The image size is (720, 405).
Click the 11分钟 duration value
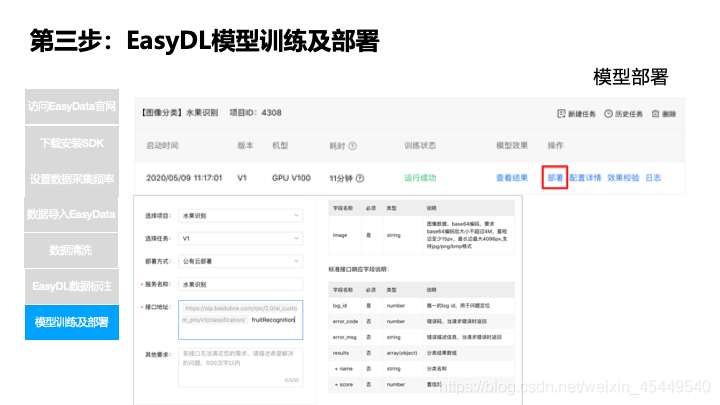(x=341, y=178)
